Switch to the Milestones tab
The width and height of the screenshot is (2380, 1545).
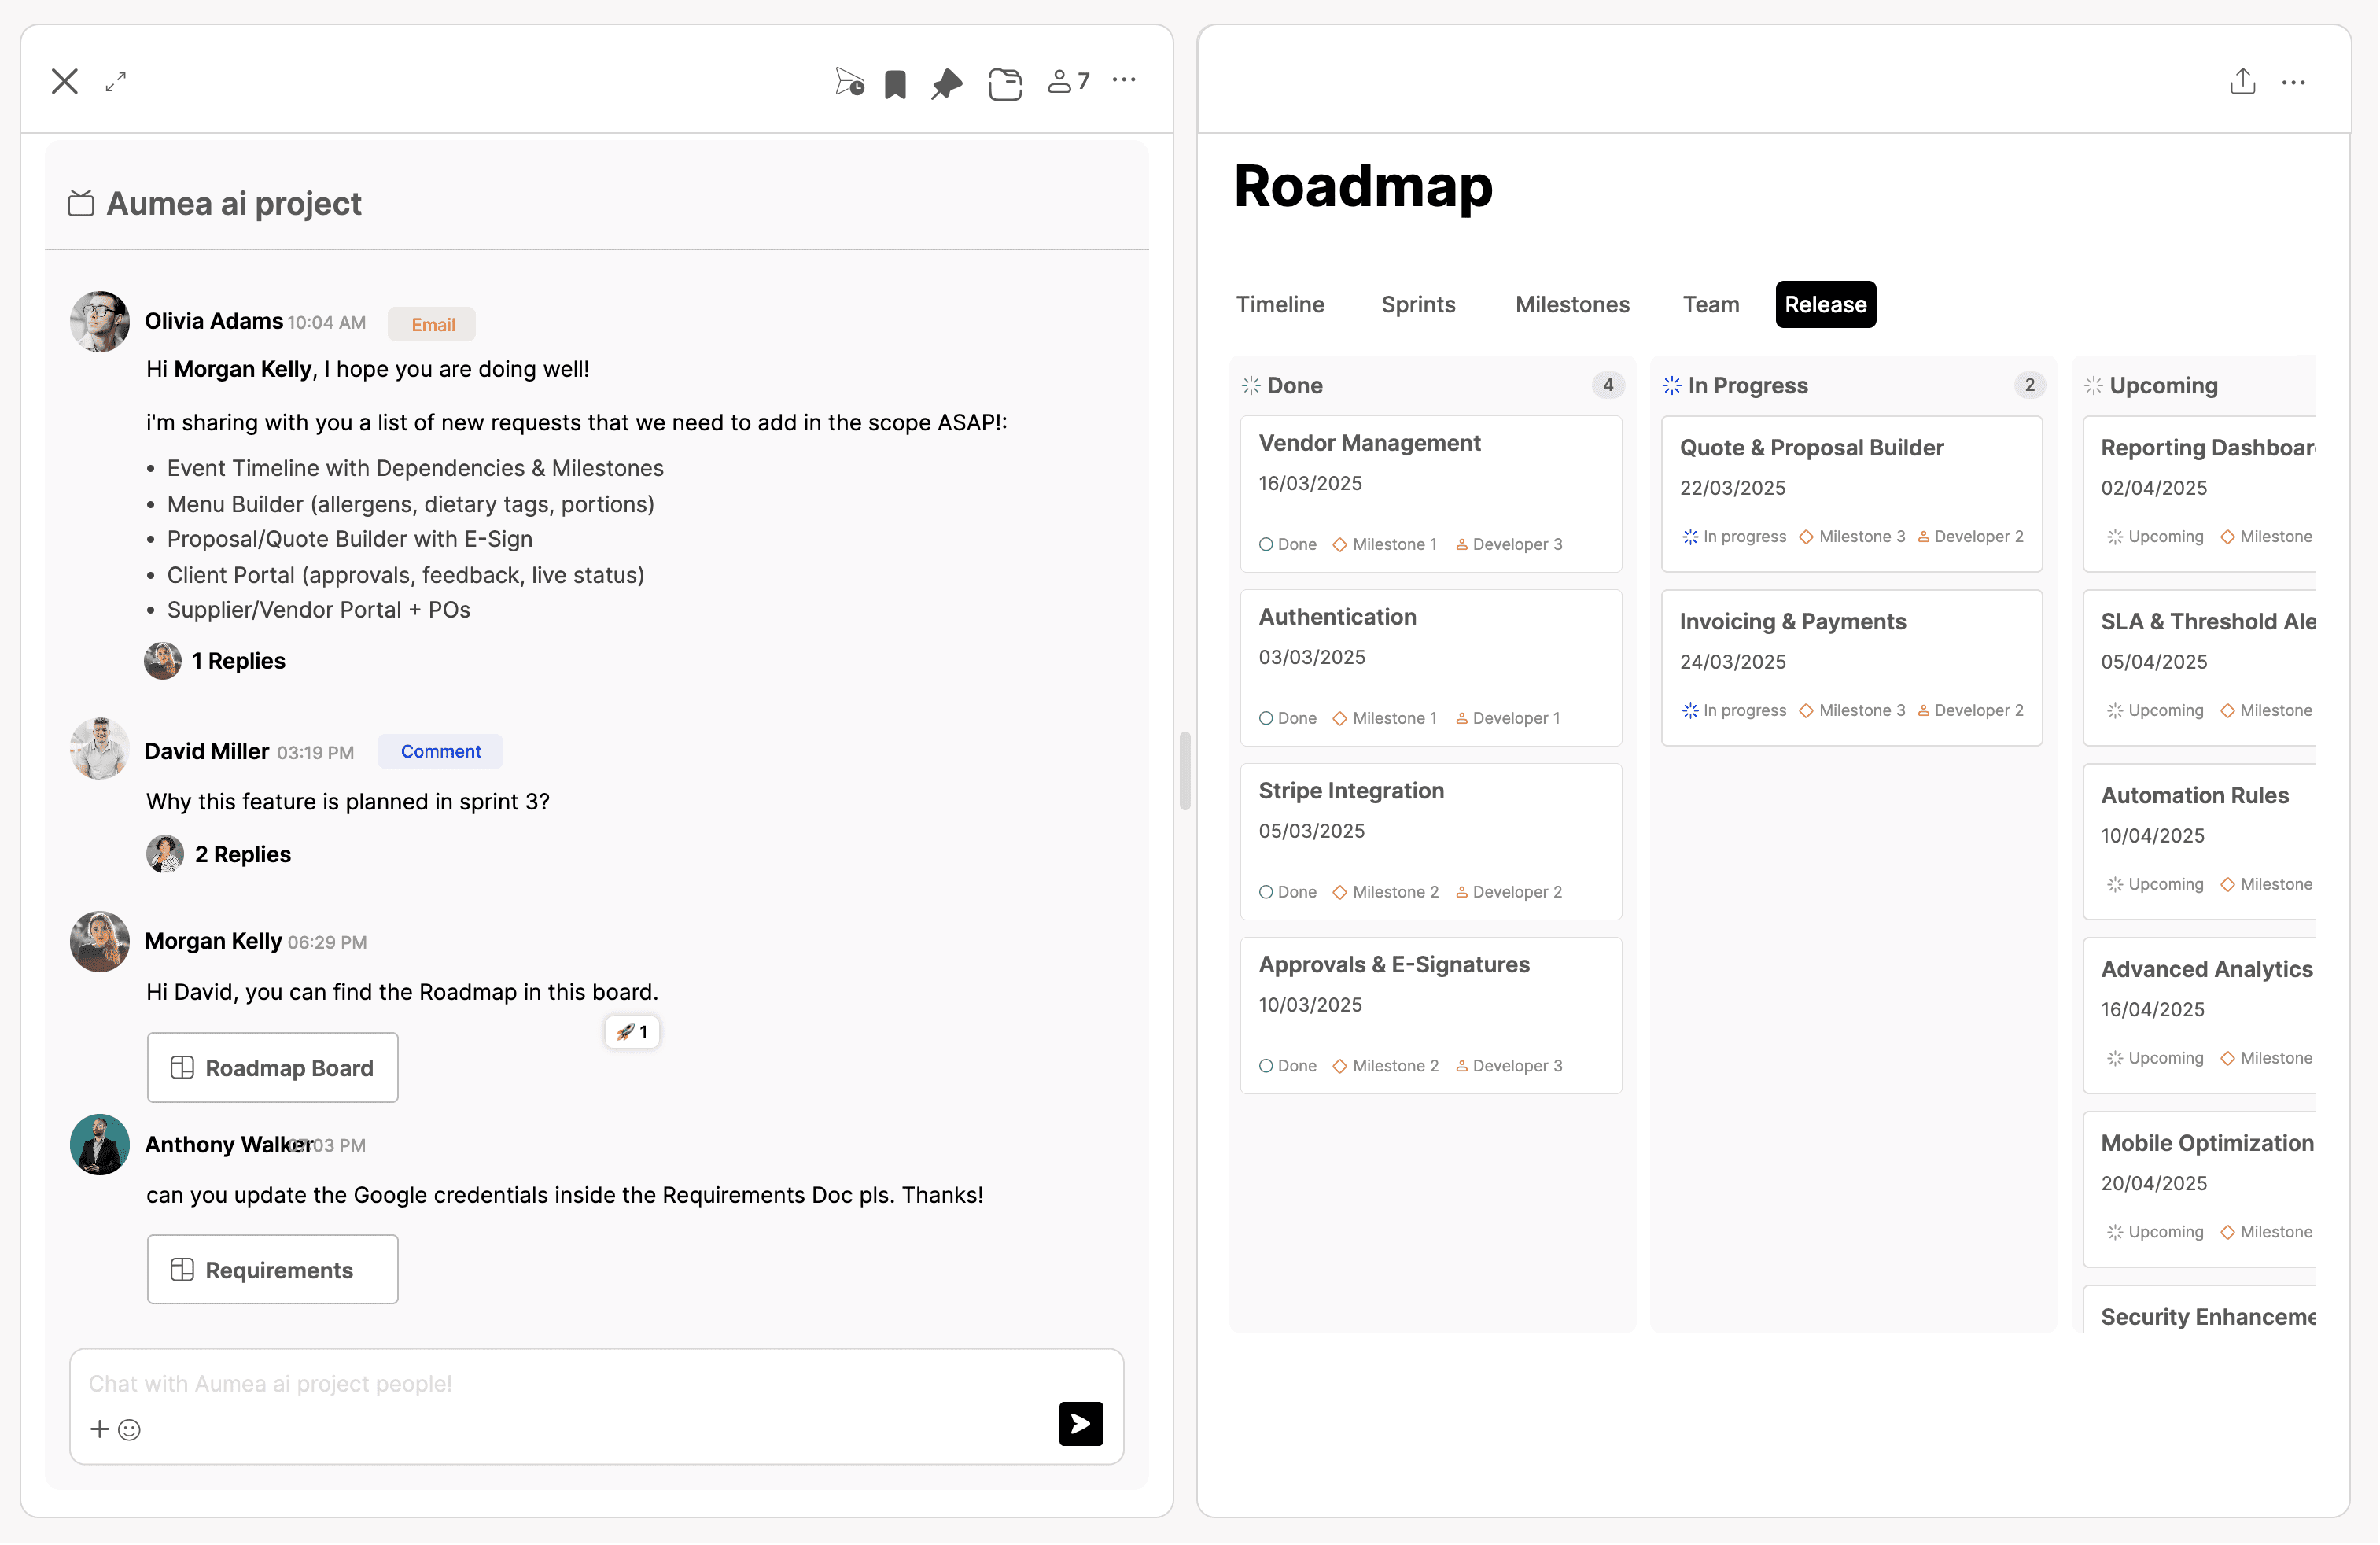pos(1572,305)
